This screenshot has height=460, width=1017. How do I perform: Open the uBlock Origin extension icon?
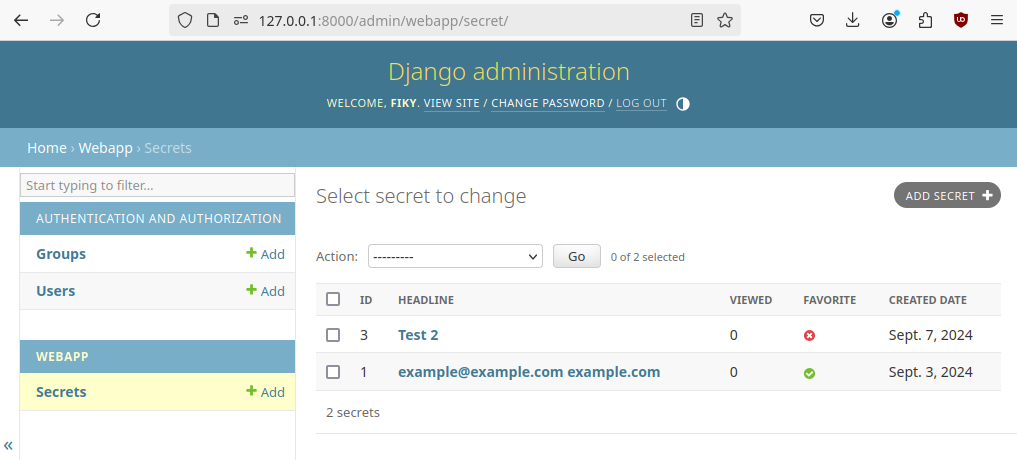tap(961, 20)
